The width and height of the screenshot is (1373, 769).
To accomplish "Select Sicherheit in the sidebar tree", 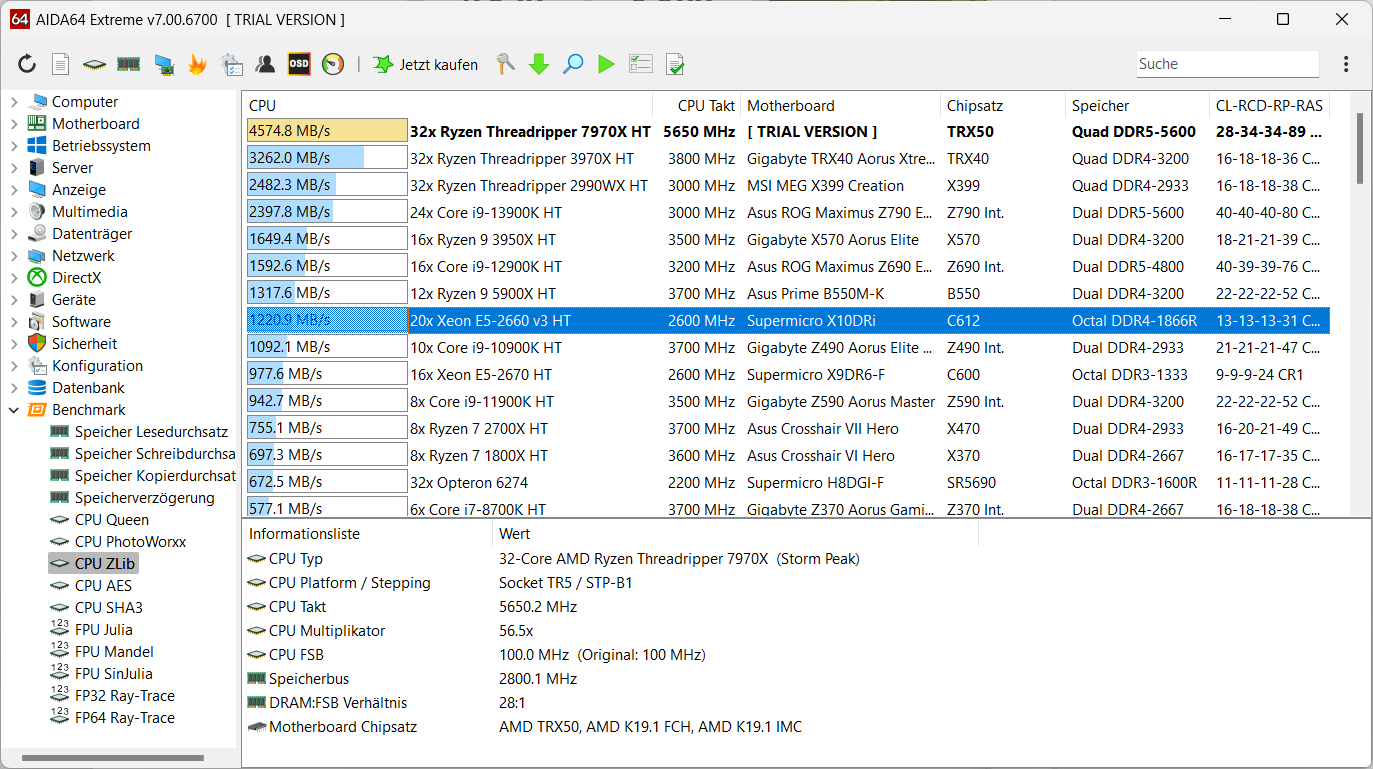I will coord(85,344).
